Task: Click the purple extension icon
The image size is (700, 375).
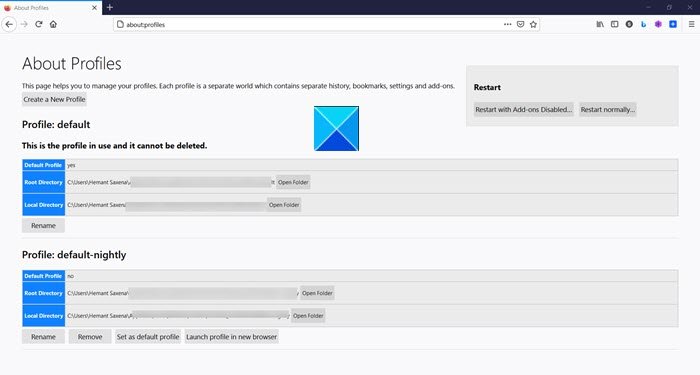Action: 658,24
